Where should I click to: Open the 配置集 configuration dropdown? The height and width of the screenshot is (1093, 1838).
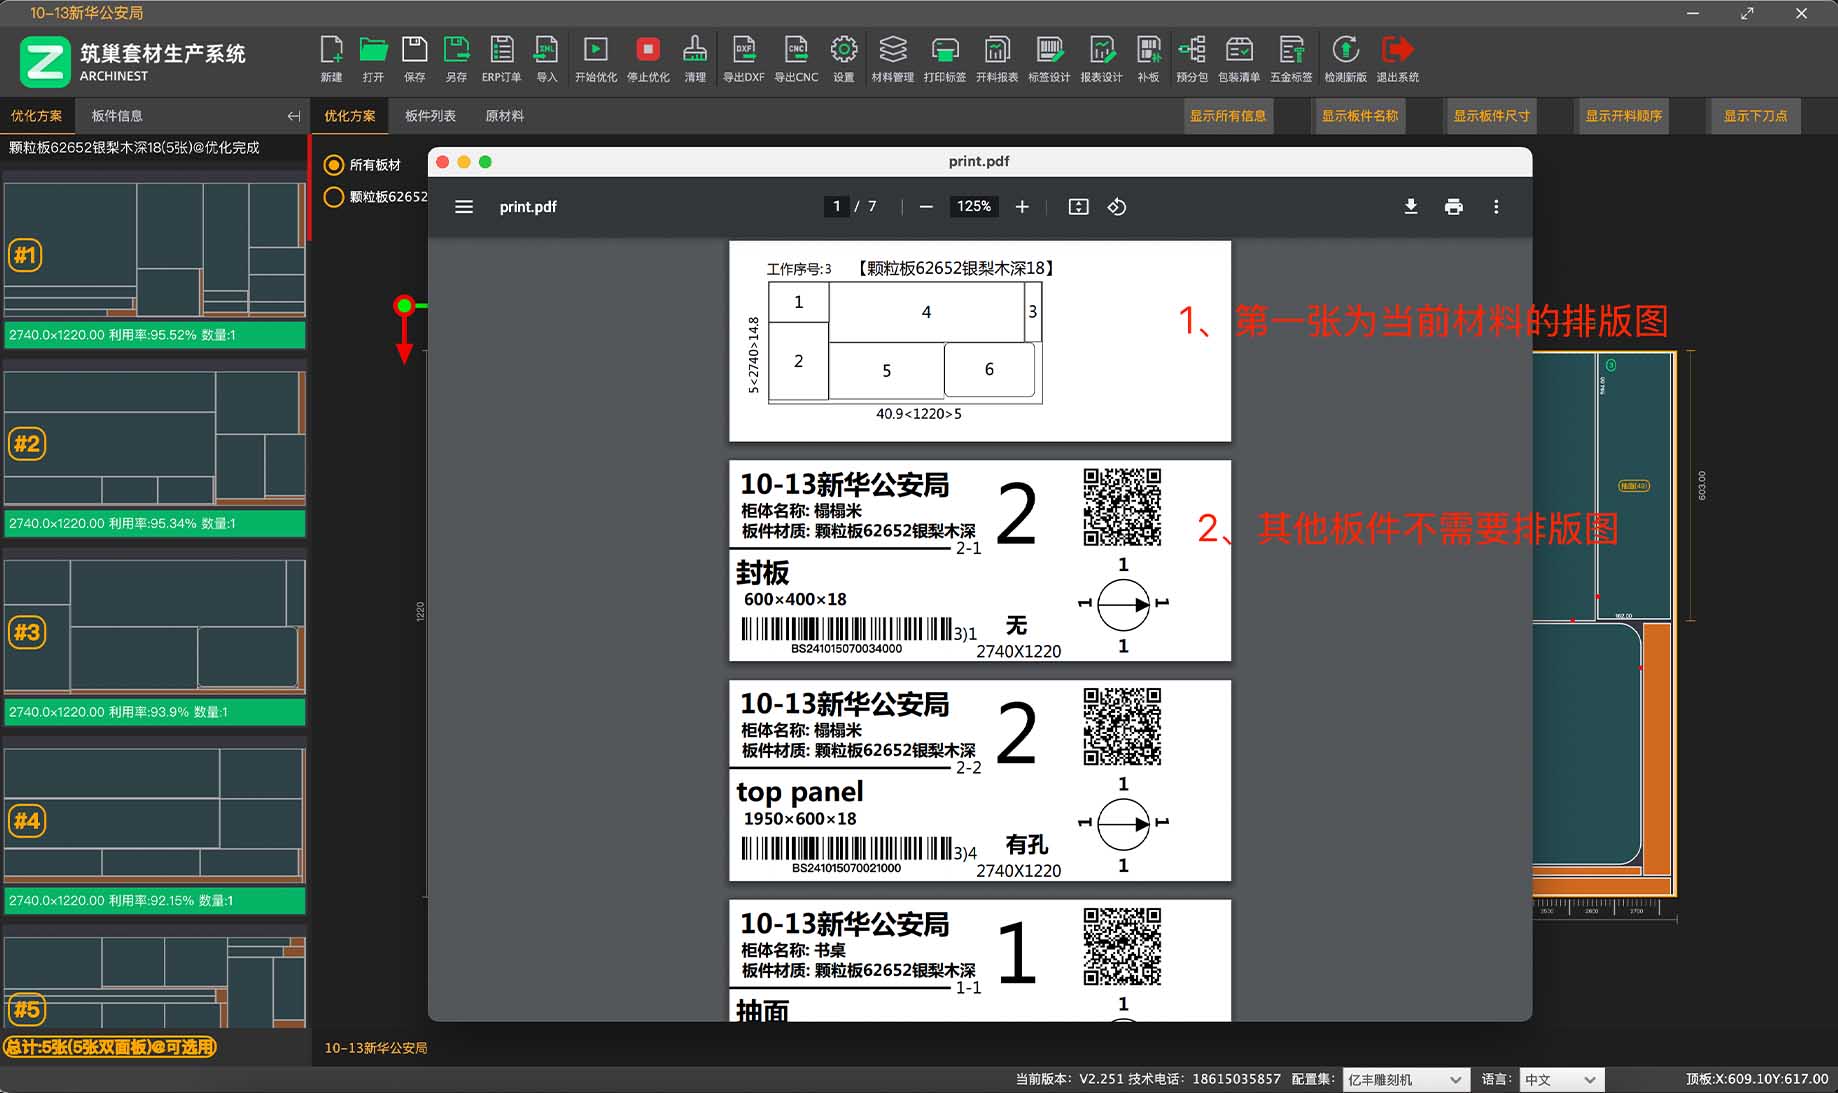1405,1079
